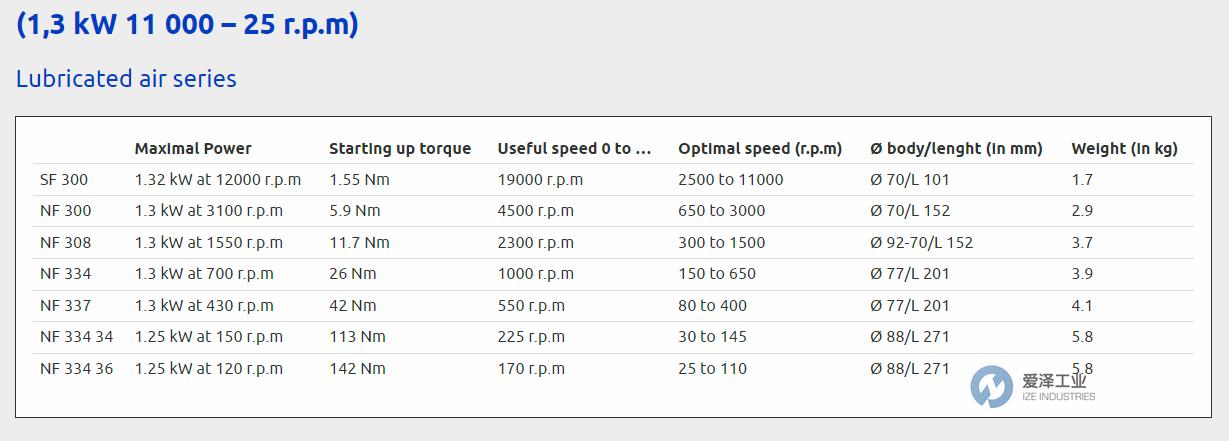Image resolution: width=1229 pixels, height=441 pixels.
Task: Click the Lubricated air series heading
Action: point(126,78)
